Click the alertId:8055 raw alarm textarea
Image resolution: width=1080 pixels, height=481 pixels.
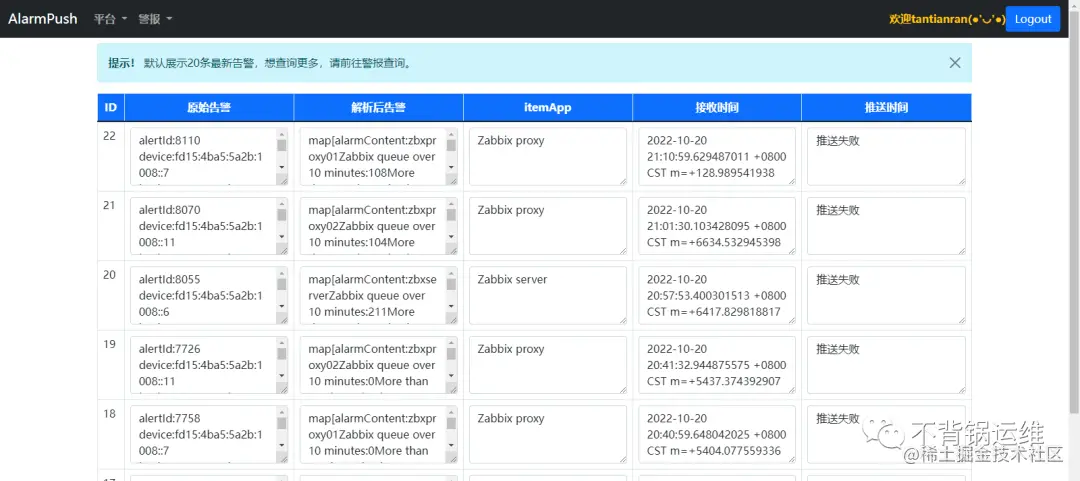(x=209, y=296)
